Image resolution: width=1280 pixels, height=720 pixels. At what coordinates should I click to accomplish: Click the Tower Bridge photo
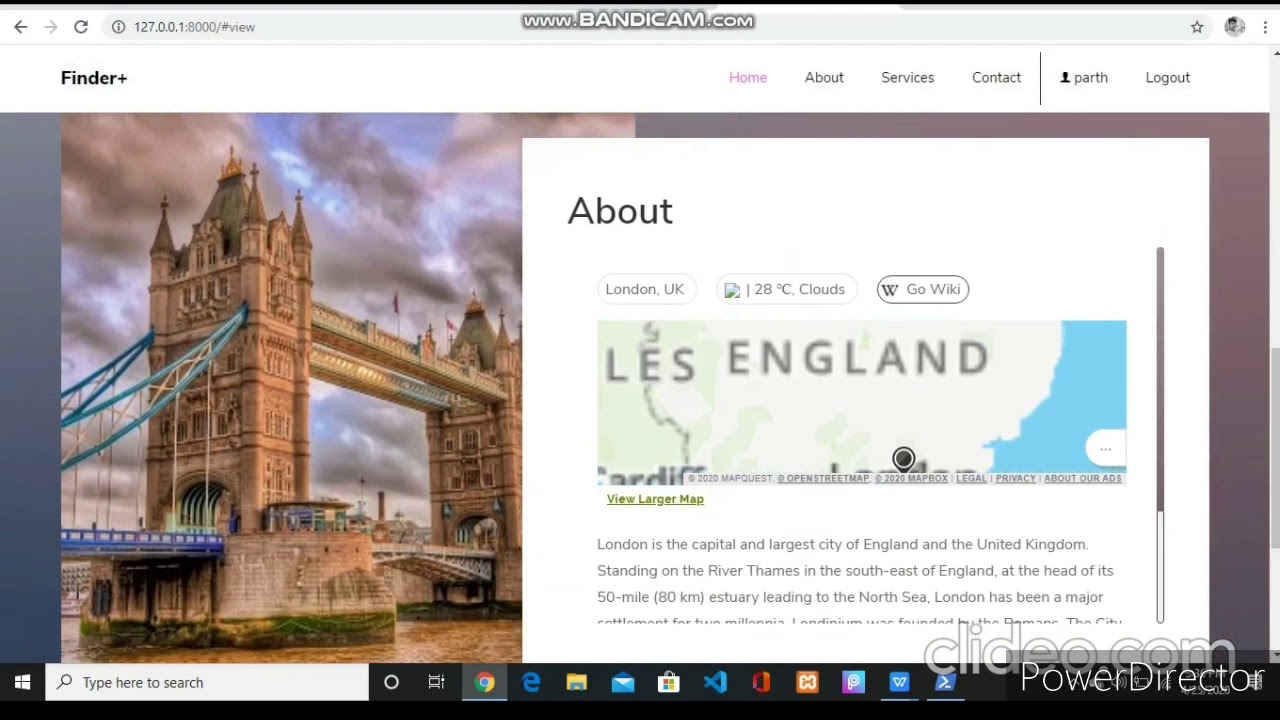pos(291,387)
